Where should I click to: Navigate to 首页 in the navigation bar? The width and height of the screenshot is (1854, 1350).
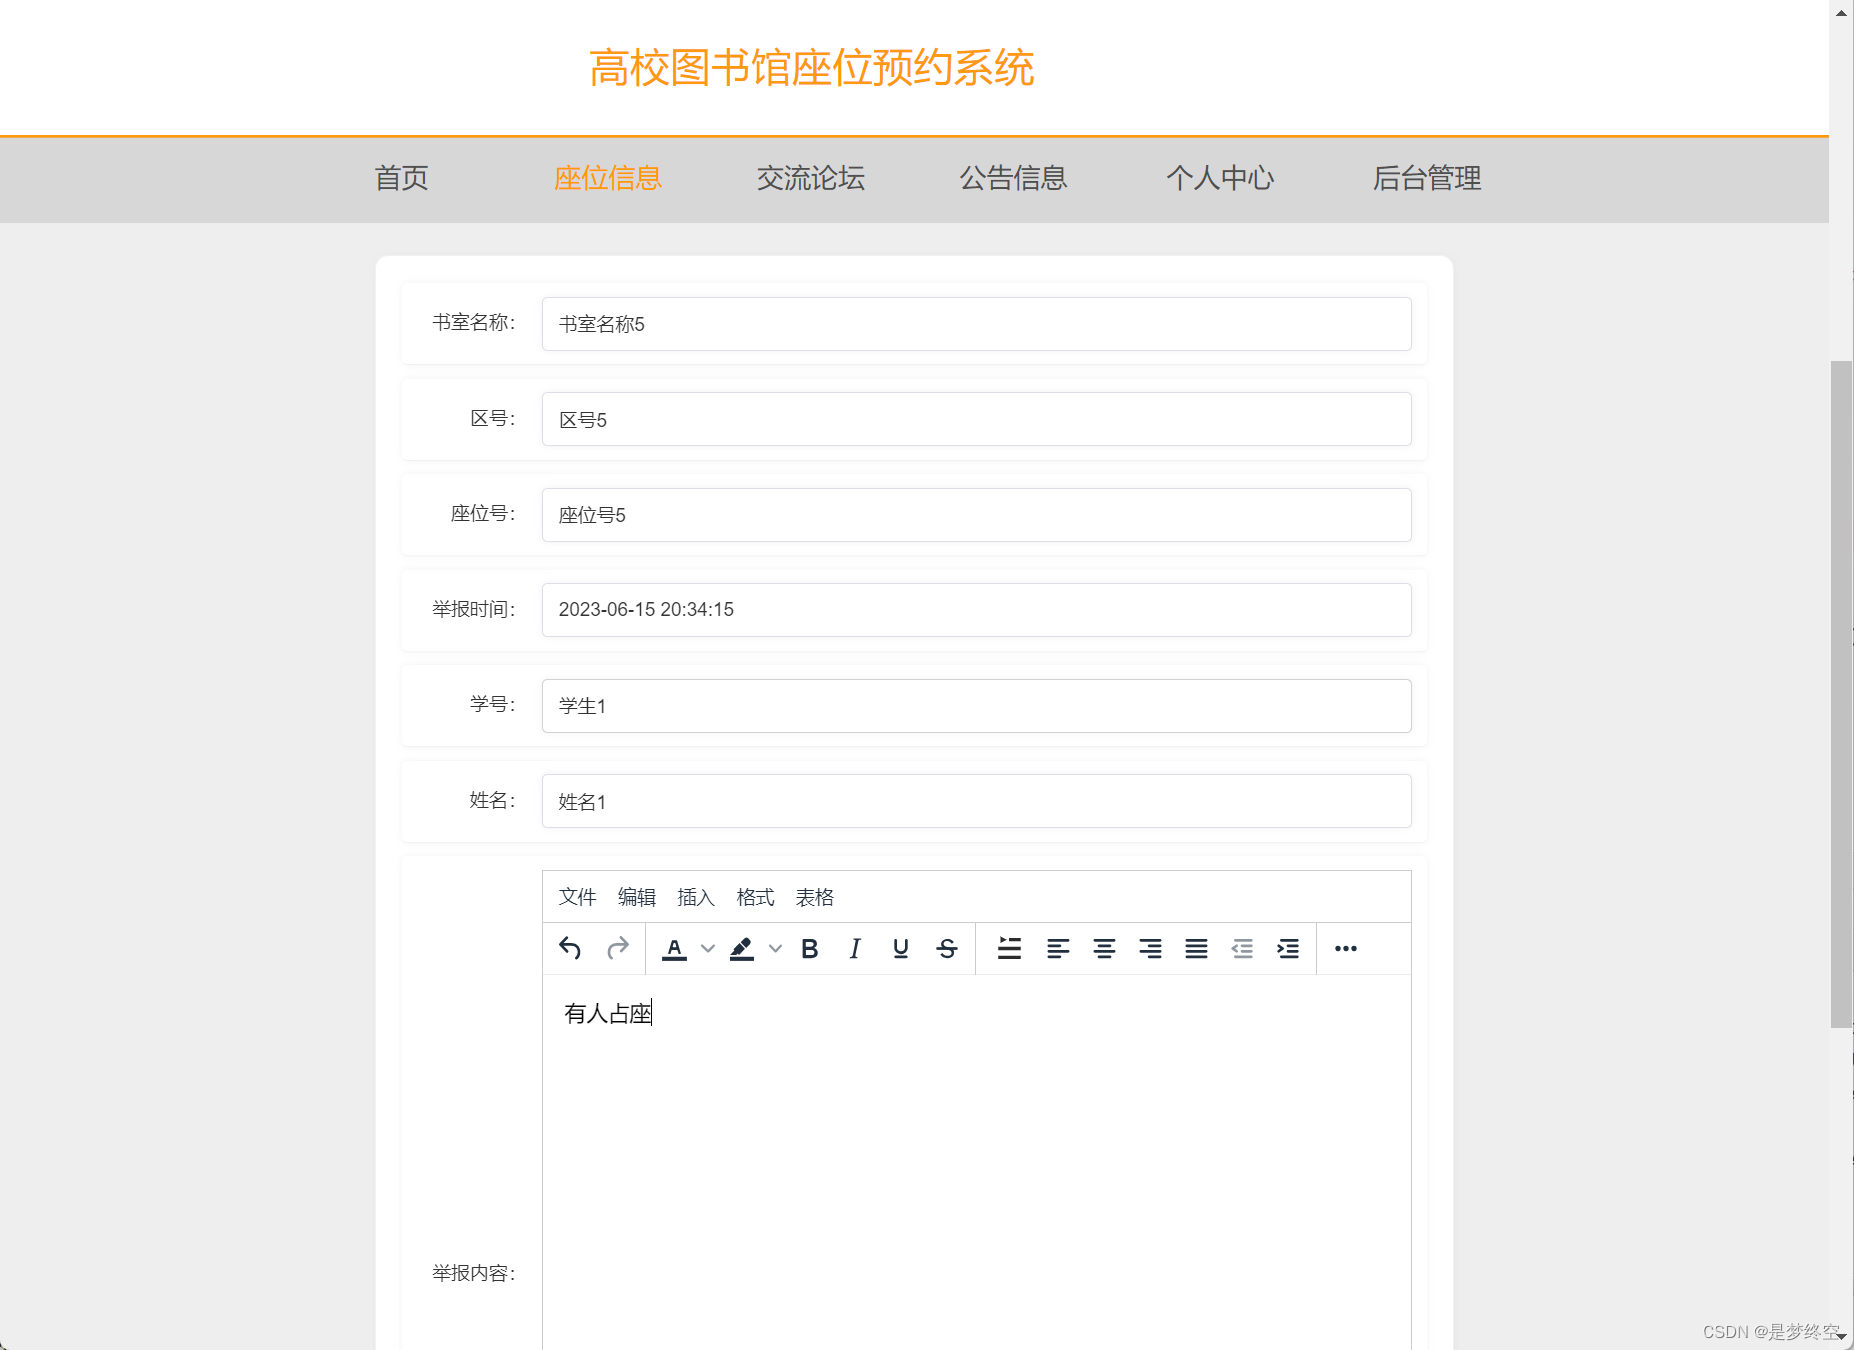click(x=401, y=179)
